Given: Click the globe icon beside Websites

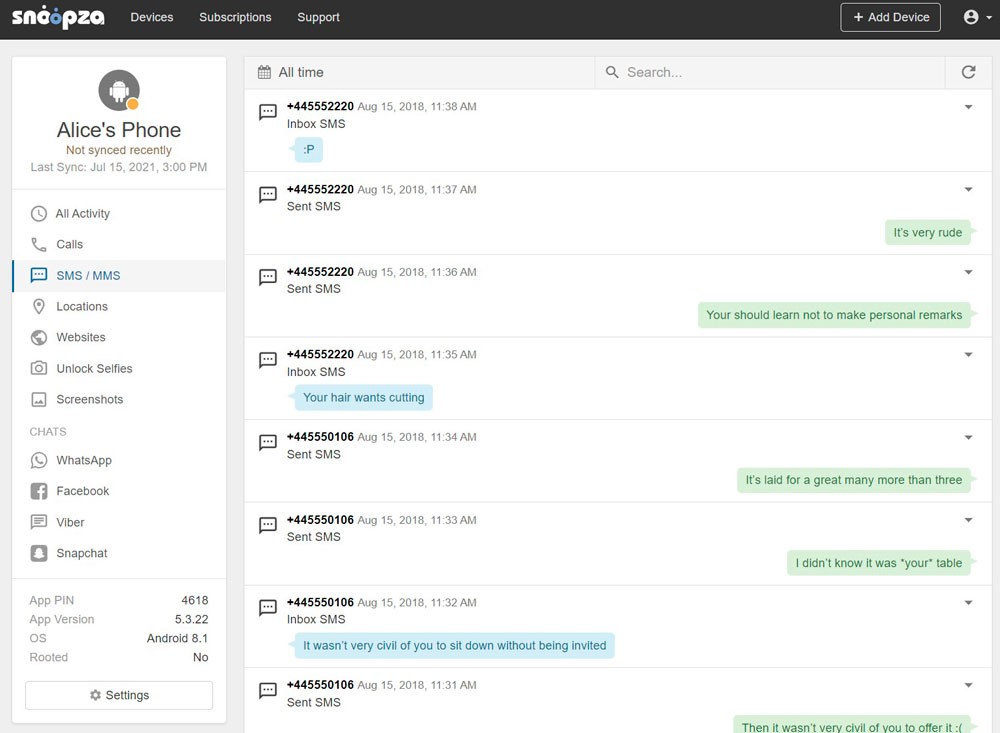Looking at the screenshot, I should pos(39,337).
